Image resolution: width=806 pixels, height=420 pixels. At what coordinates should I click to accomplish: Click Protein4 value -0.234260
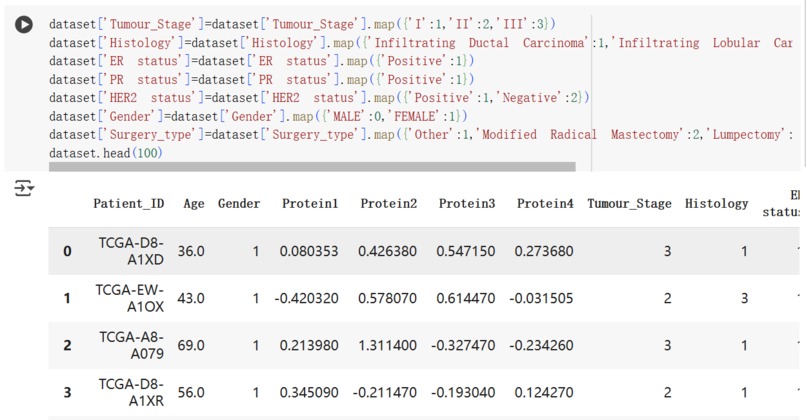[541, 345]
